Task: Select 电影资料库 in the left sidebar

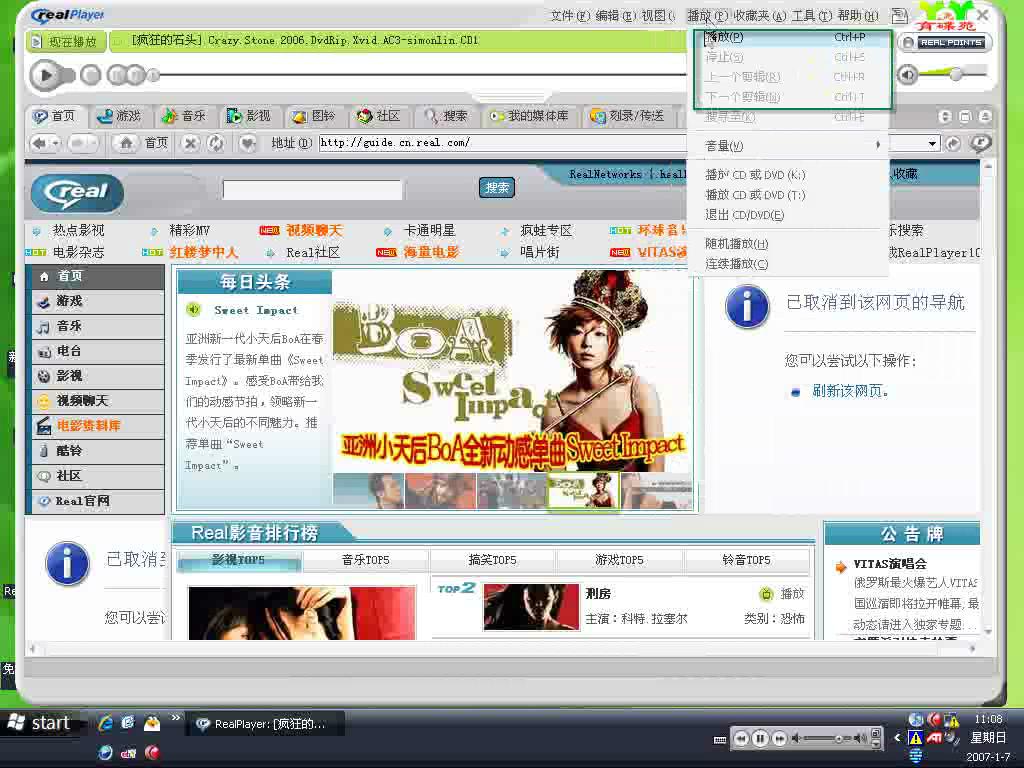Action: tap(97, 426)
